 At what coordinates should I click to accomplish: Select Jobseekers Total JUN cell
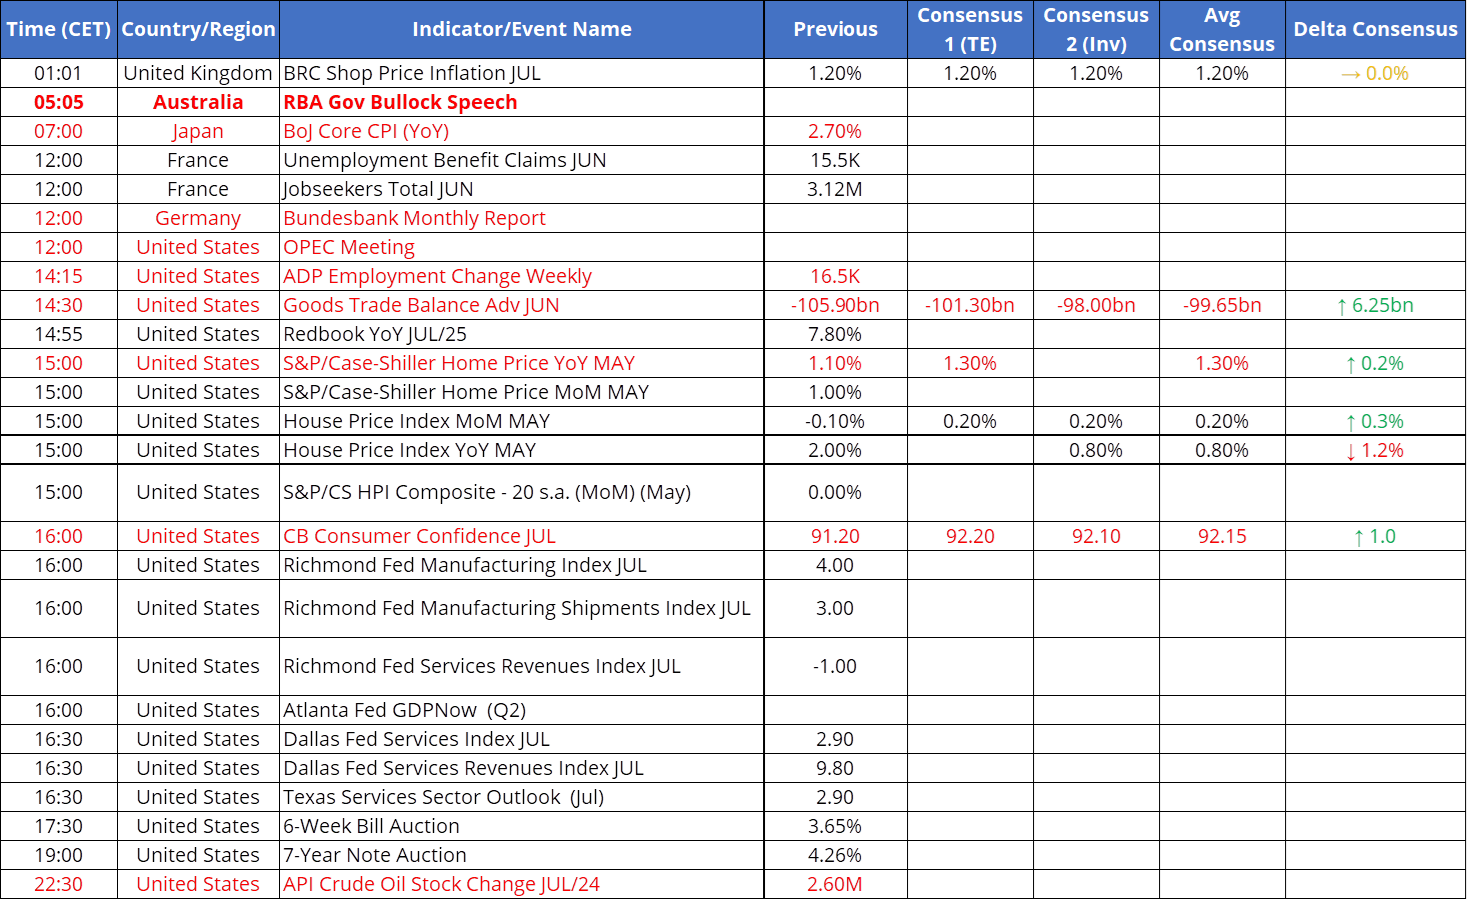point(522,189)
